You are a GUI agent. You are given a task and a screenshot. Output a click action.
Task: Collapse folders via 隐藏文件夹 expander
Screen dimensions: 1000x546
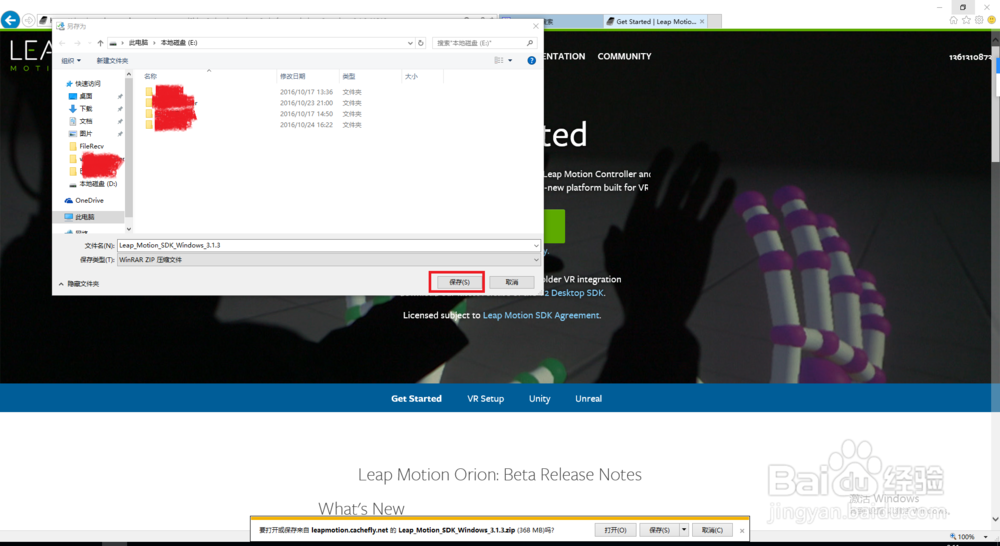coord(79,284)
